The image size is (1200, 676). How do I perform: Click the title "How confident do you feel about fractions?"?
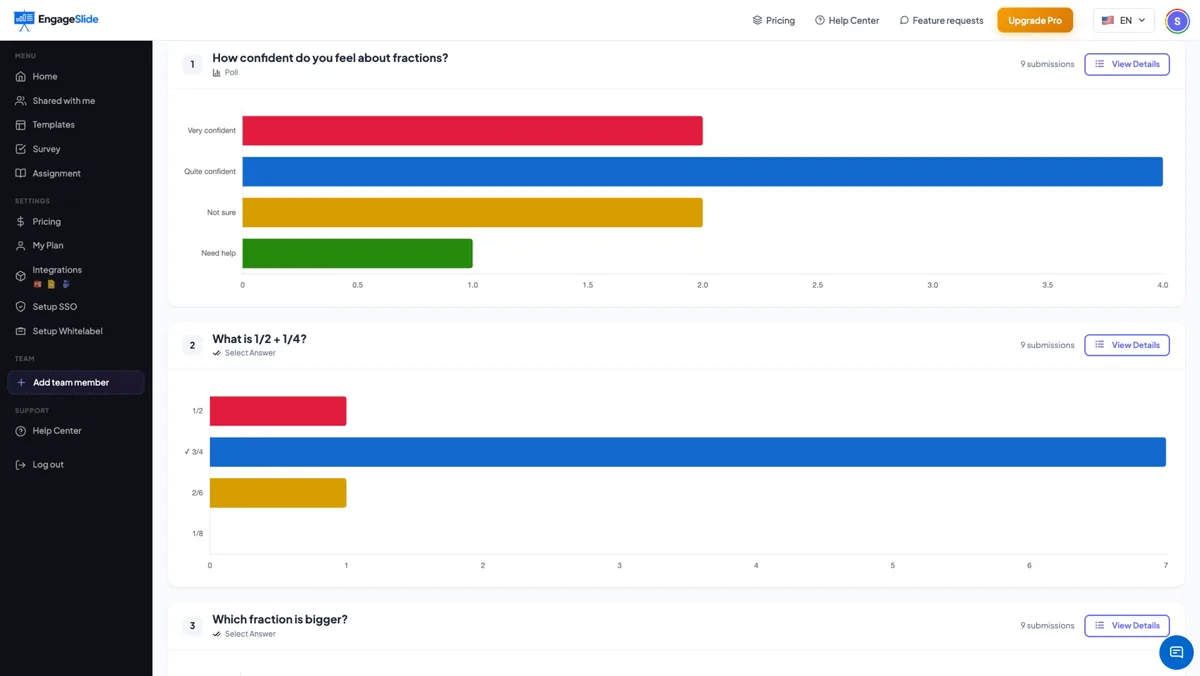pyautogui.click(x=330, y=58)
